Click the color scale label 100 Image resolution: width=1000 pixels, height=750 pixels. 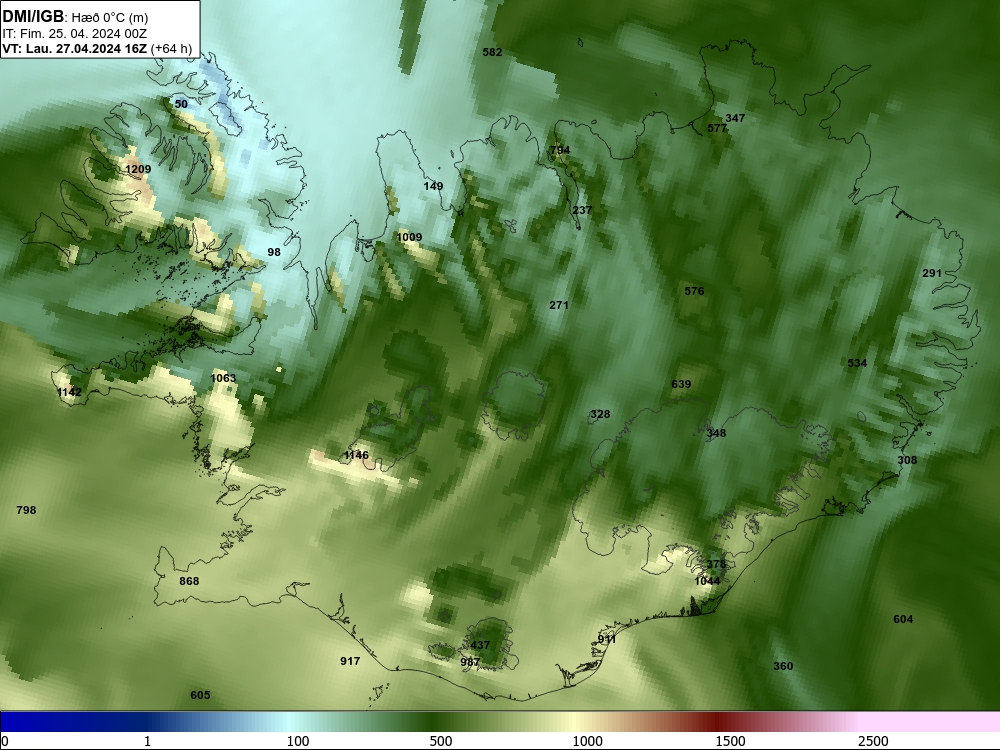[x=297, y=741]
